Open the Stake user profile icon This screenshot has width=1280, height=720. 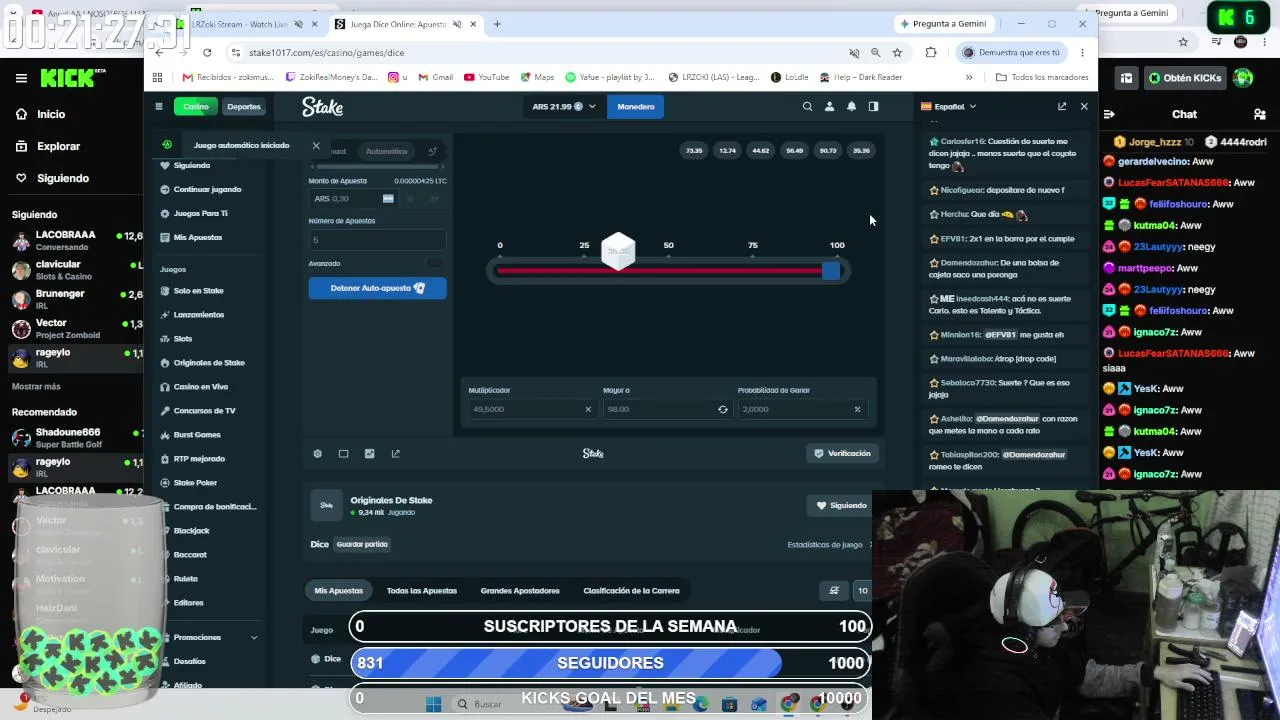[829, 106]
